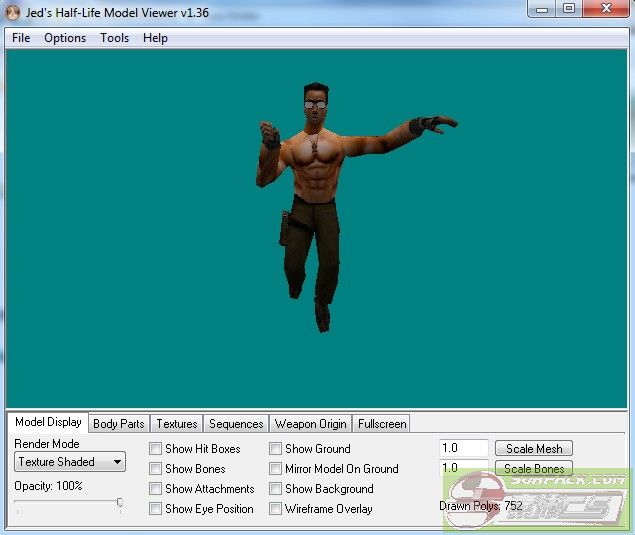Enable the Wireframe Overlay checkbox
The width and height of the screenshot is (635, 535).
click(x=276, y=509)
